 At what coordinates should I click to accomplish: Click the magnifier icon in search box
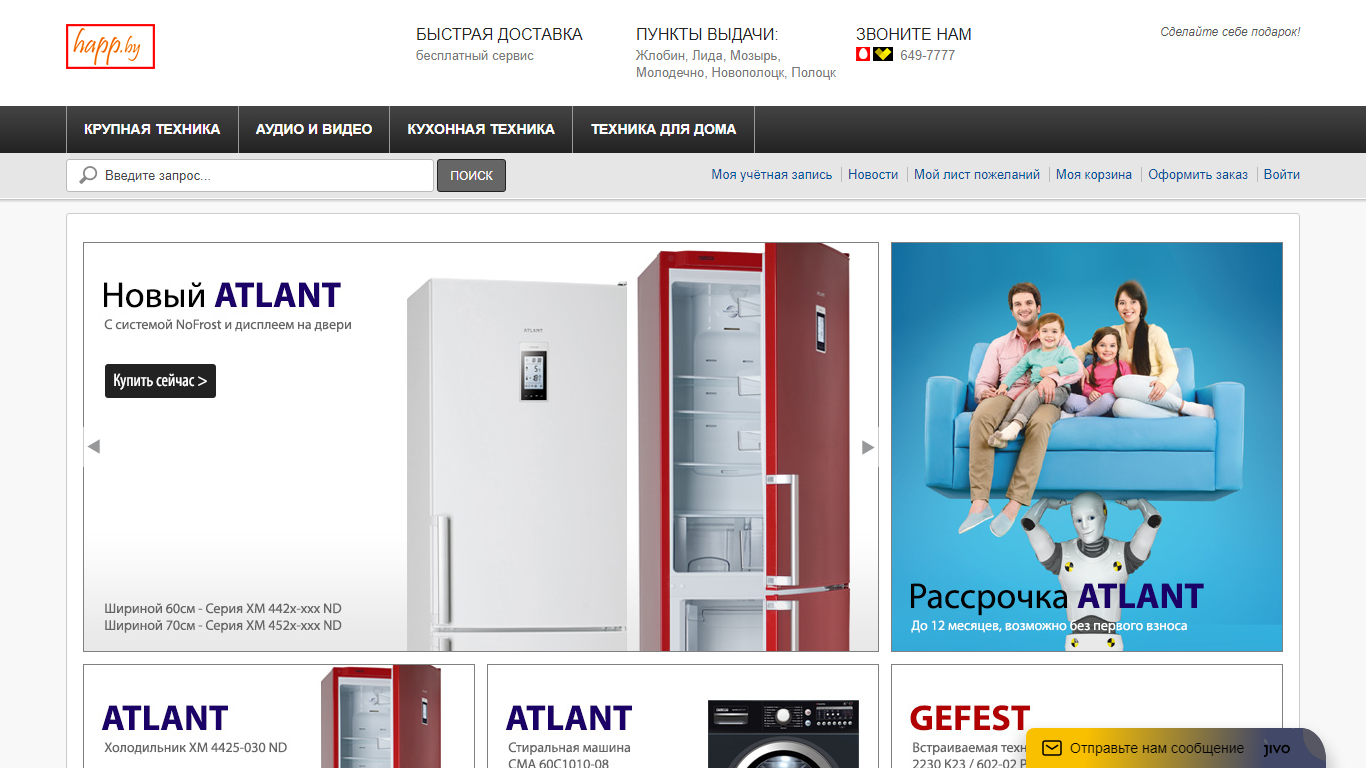pos(88,175)
